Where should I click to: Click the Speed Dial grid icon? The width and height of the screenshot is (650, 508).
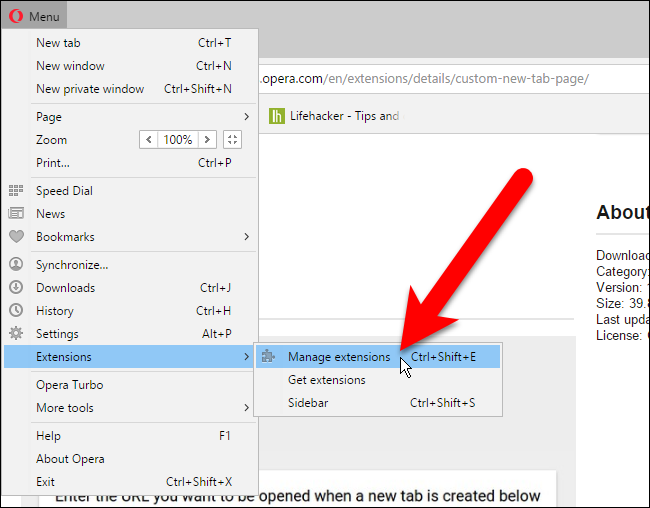tap(16, 191)
